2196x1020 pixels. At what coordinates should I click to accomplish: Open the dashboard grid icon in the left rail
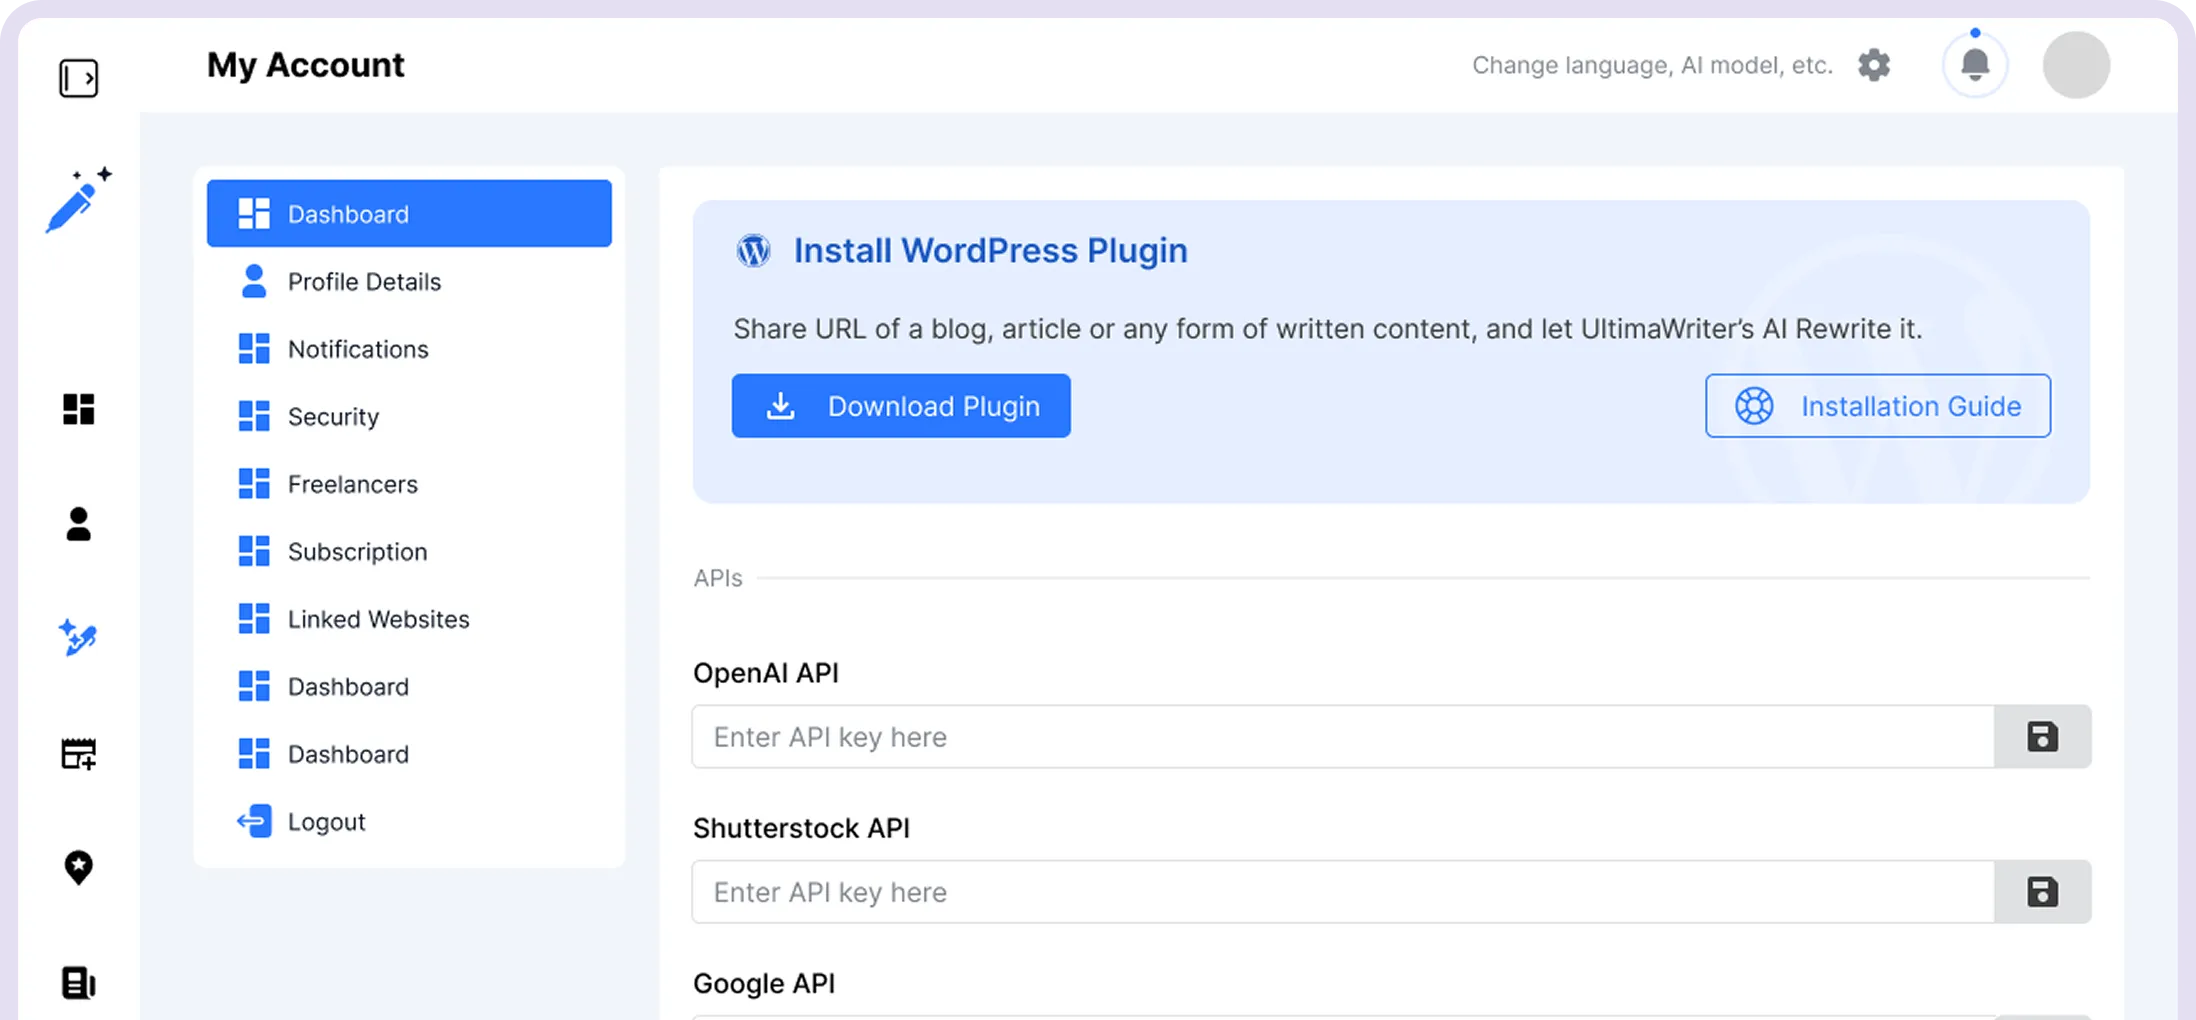coord(78,409)
